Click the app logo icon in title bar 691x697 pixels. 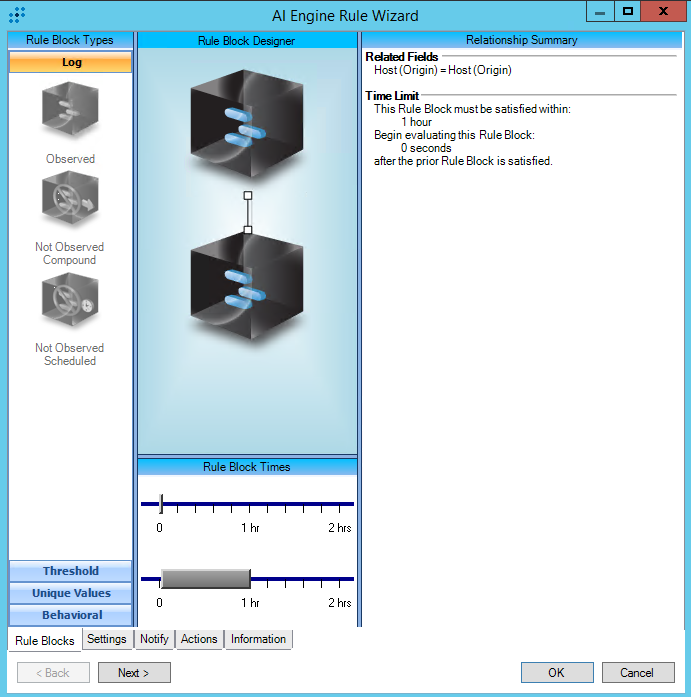coord(17,15)
